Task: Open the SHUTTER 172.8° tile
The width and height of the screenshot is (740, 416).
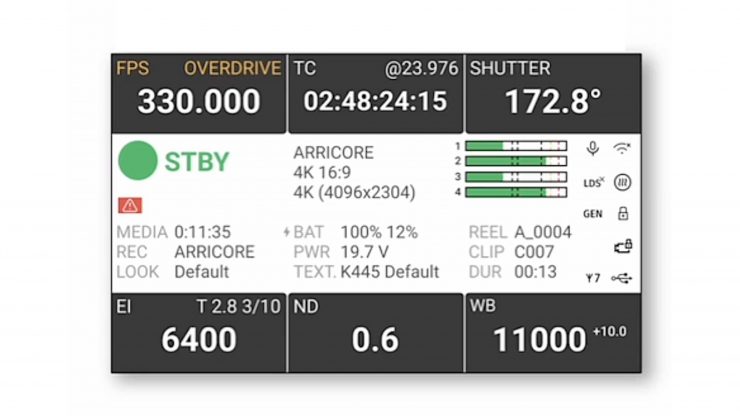Action: click(552, 93)
